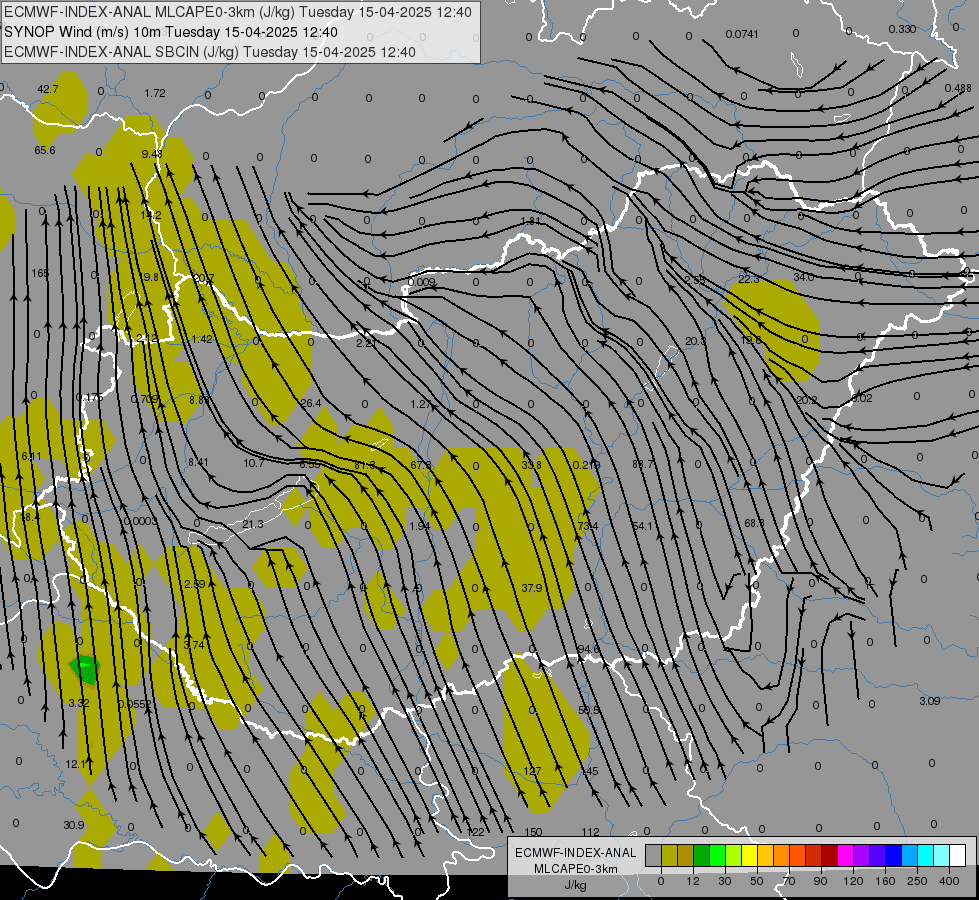
Task: Click the legend title MLCAPE0-3km
Action: 576,869
